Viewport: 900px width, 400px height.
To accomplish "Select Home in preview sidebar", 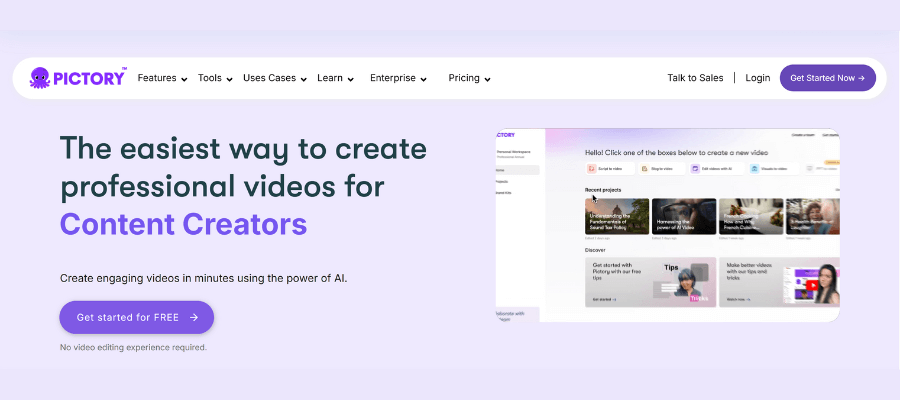I will pos(517,170).
